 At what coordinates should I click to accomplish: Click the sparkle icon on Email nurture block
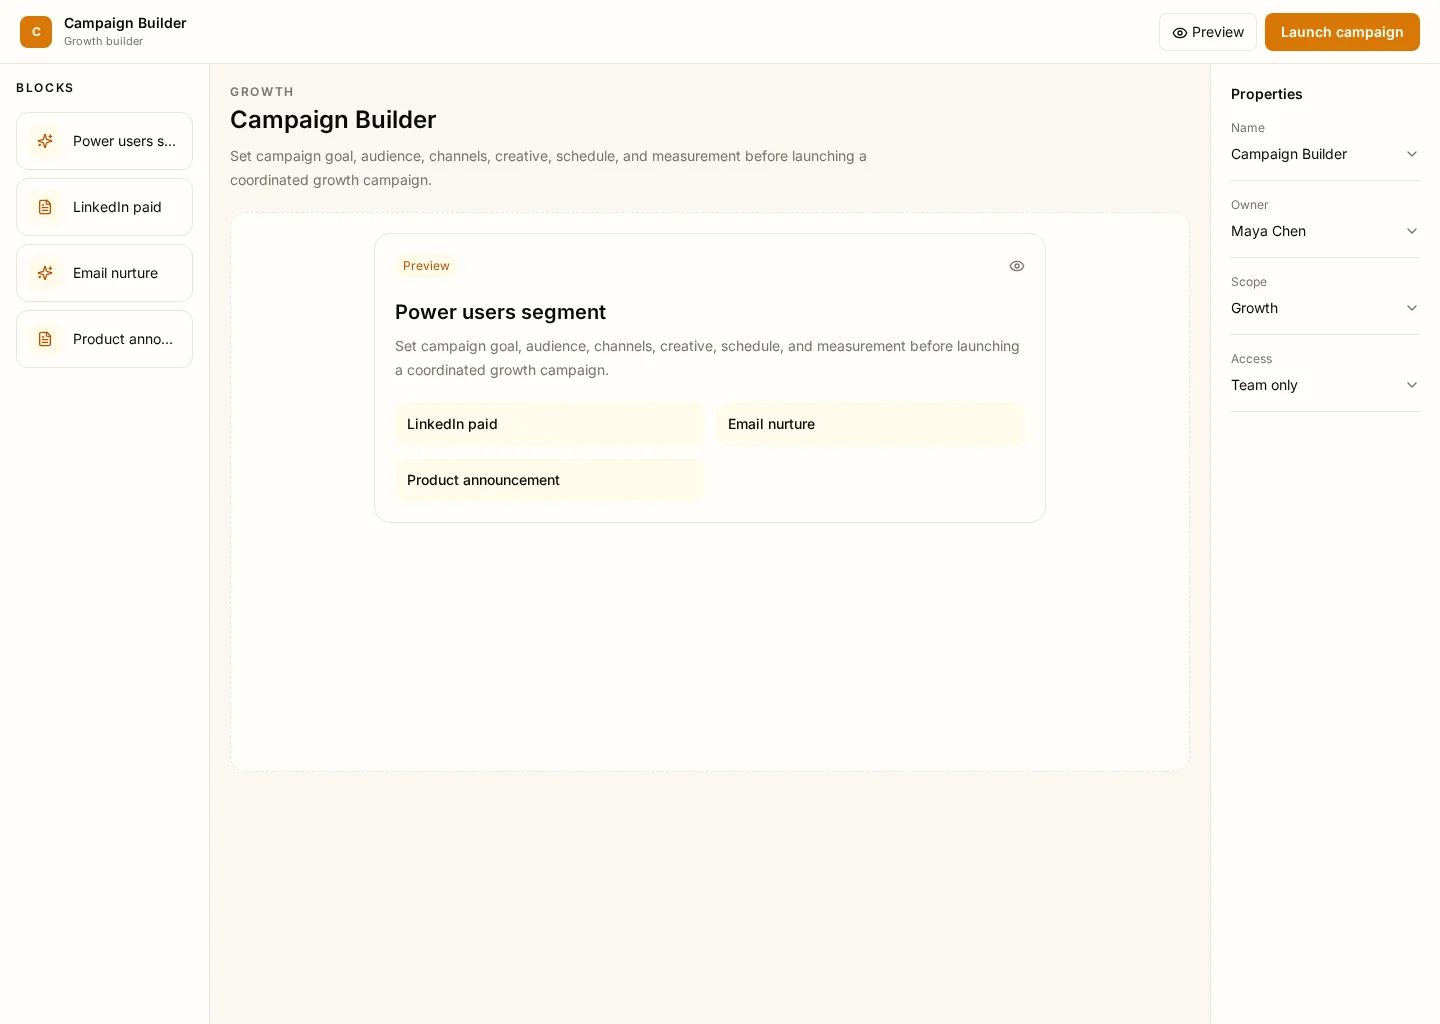tap(45, 273)
